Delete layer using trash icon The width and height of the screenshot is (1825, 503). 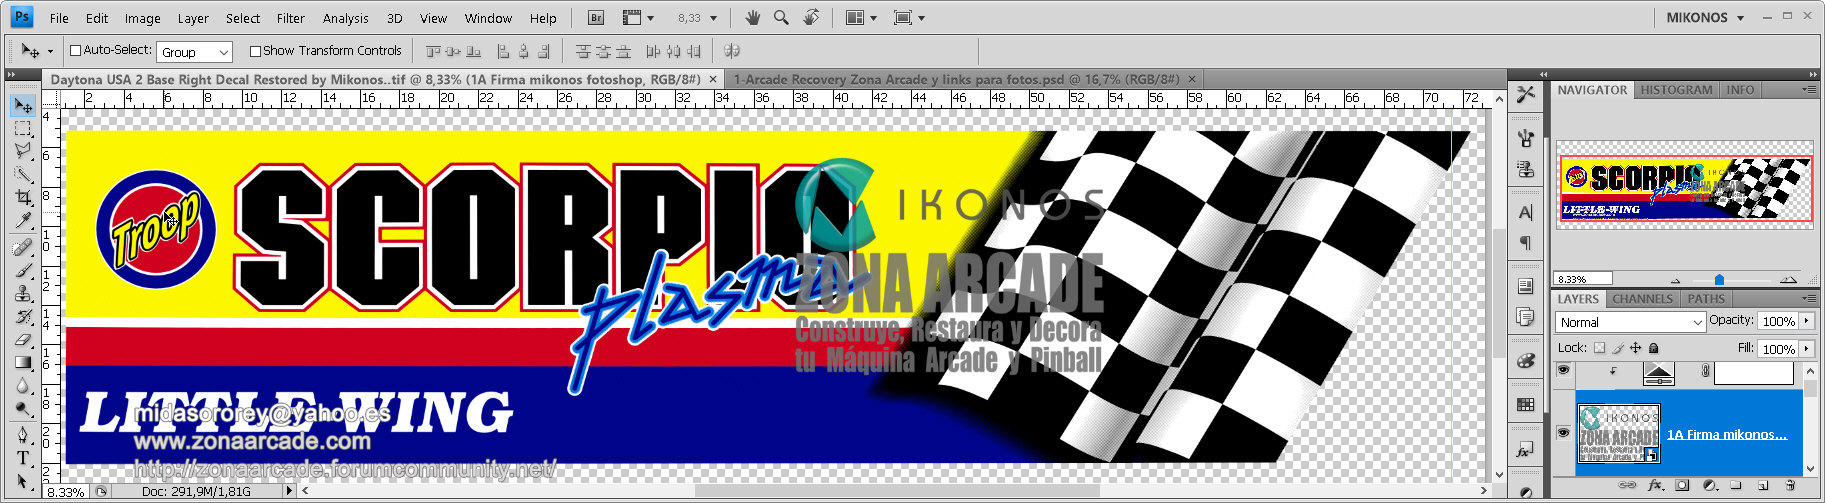[x=1791, y=485]
